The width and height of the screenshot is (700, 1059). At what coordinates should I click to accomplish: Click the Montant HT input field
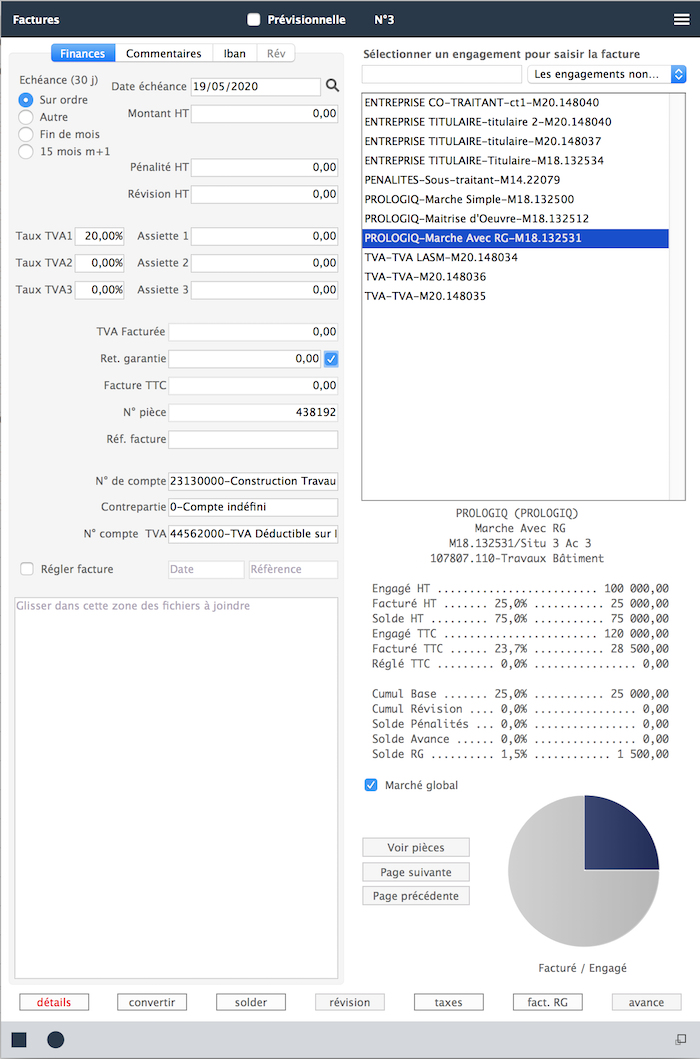(x=264, y=113)
